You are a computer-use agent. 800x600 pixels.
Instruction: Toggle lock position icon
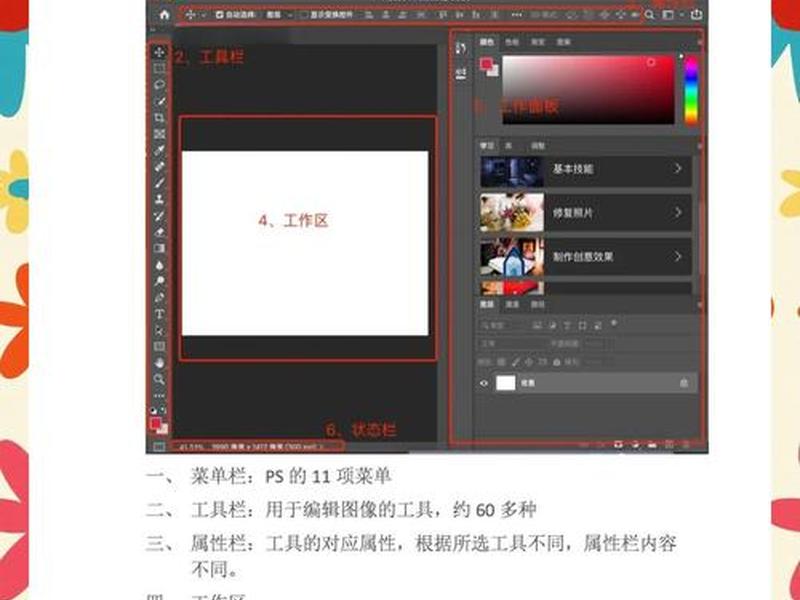pos(529,362)
